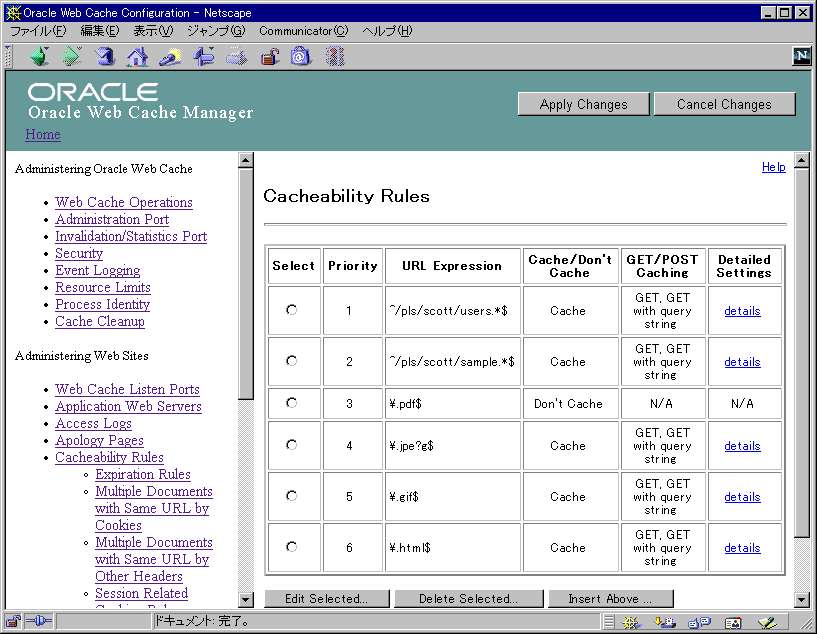
Task: Go back with the Back arrow icon
Action: [39, 56]
